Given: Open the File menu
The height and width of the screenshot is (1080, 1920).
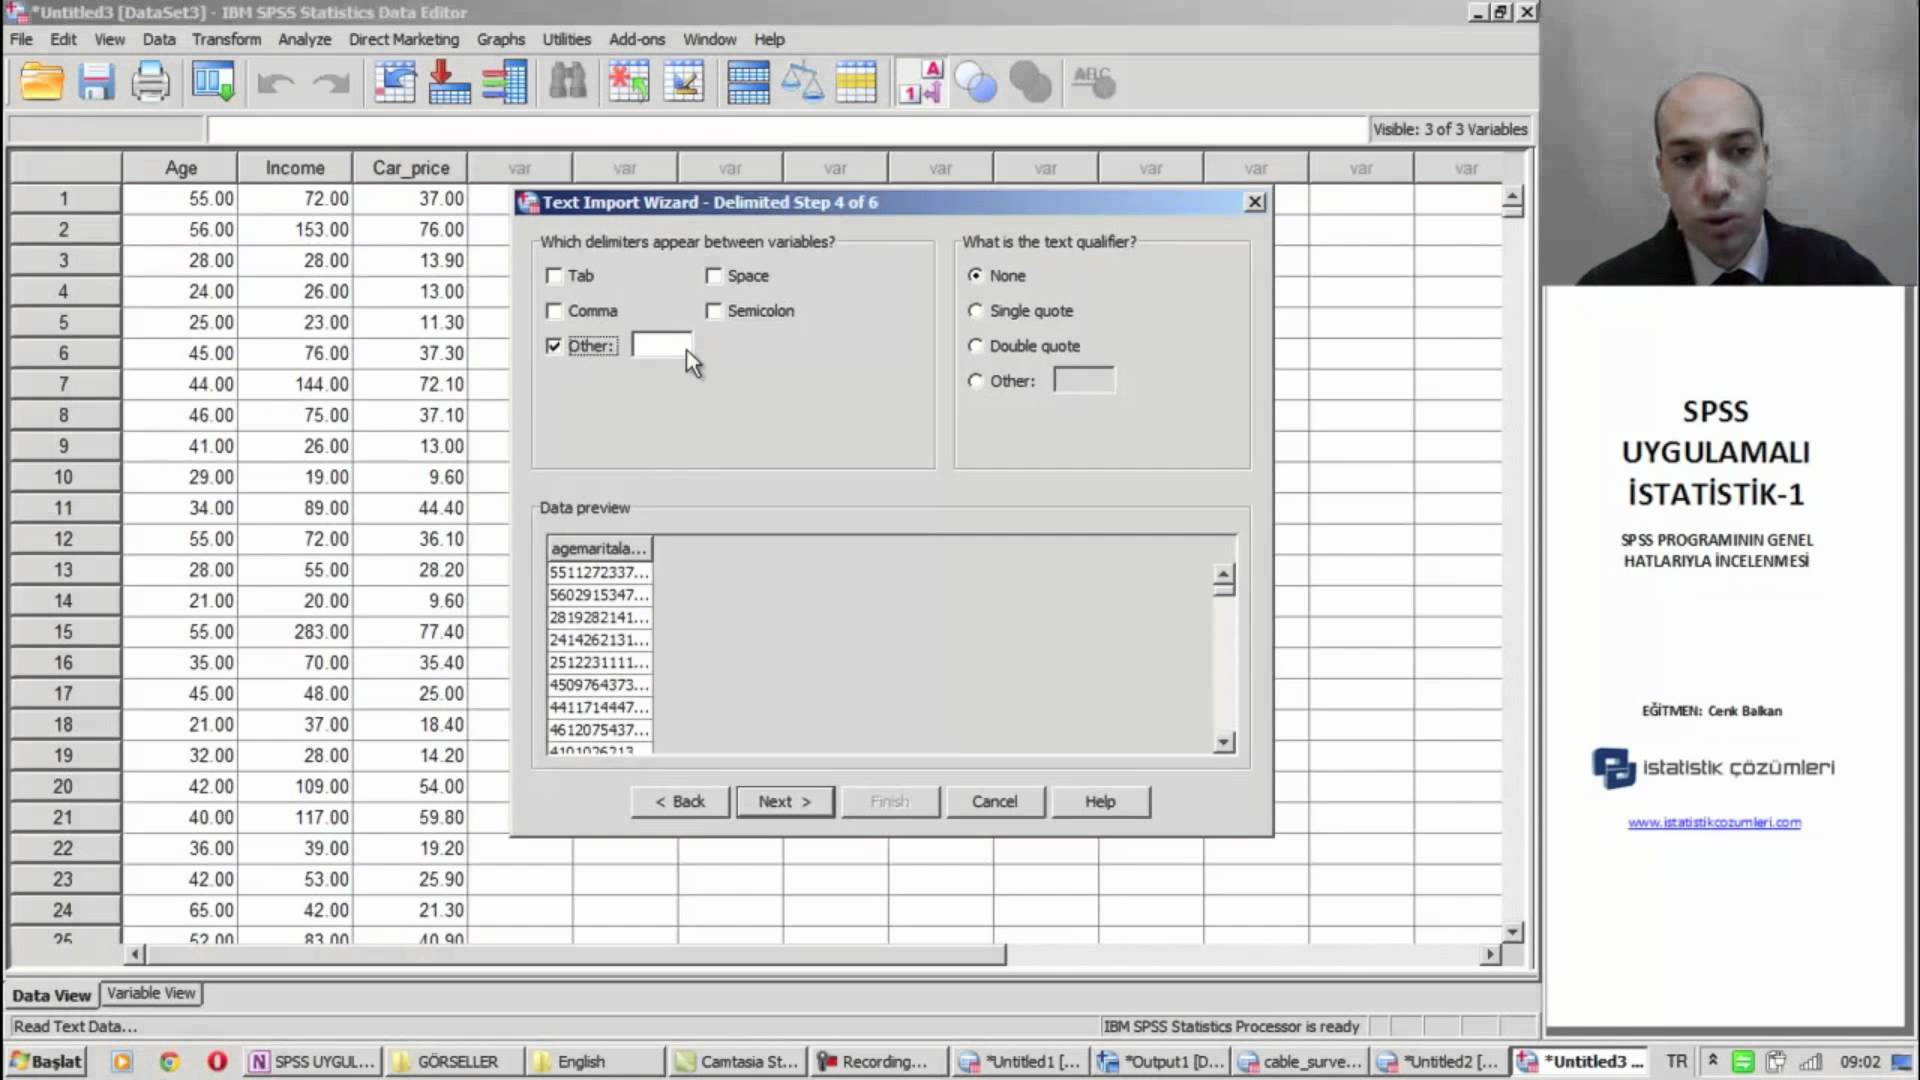Looking at the screenshot, I should pos(21,39).
